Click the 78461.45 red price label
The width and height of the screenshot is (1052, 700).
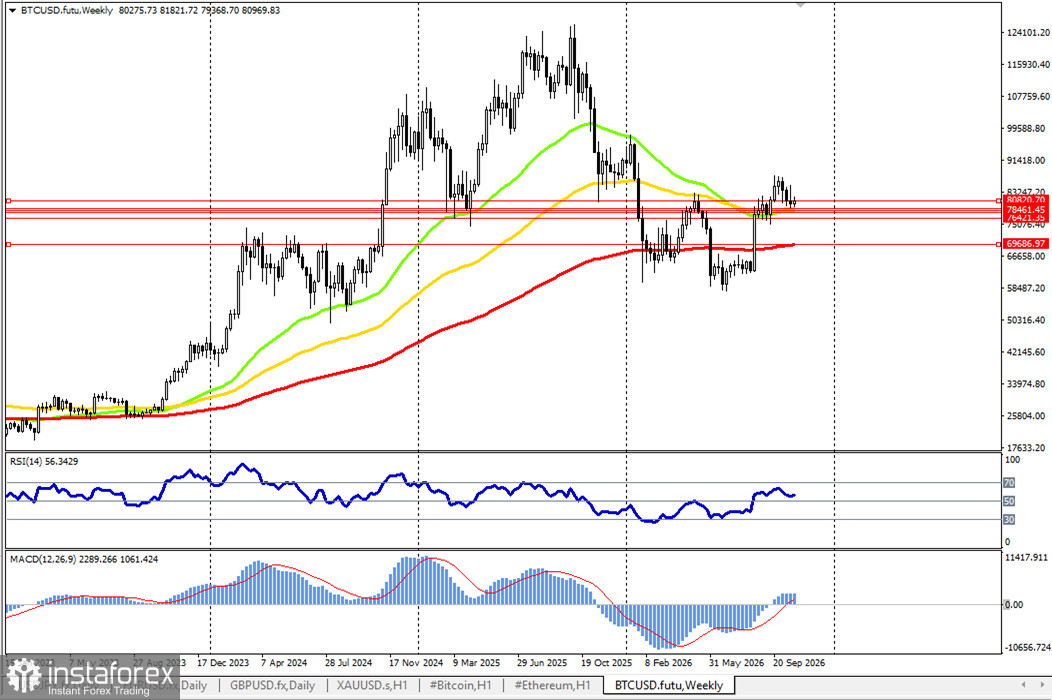click(x=1026, y=209)
